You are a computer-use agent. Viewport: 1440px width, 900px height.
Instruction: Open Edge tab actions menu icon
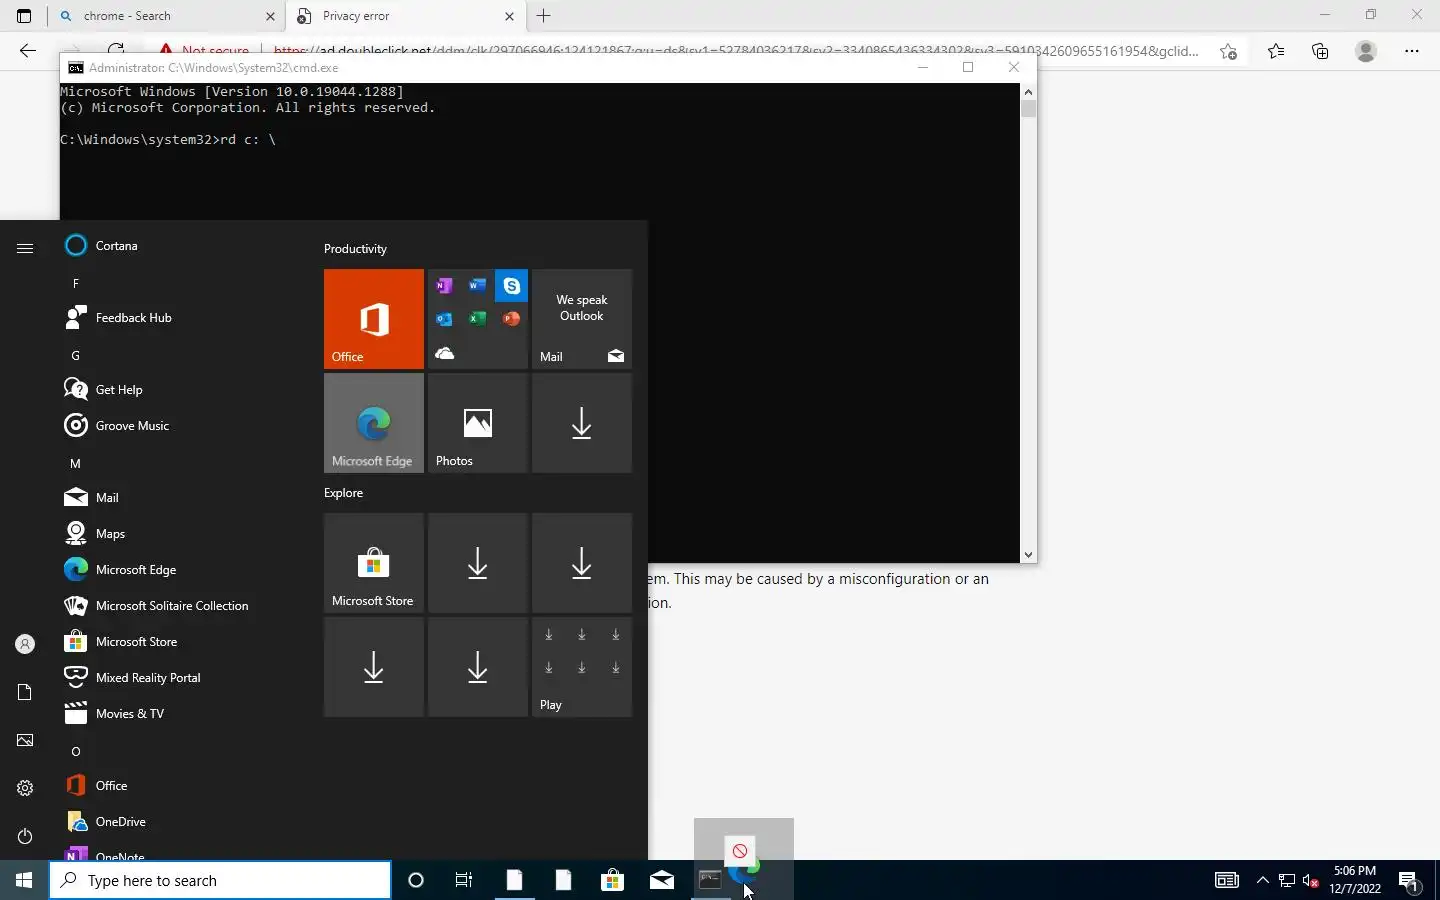[x=24, y=16]
